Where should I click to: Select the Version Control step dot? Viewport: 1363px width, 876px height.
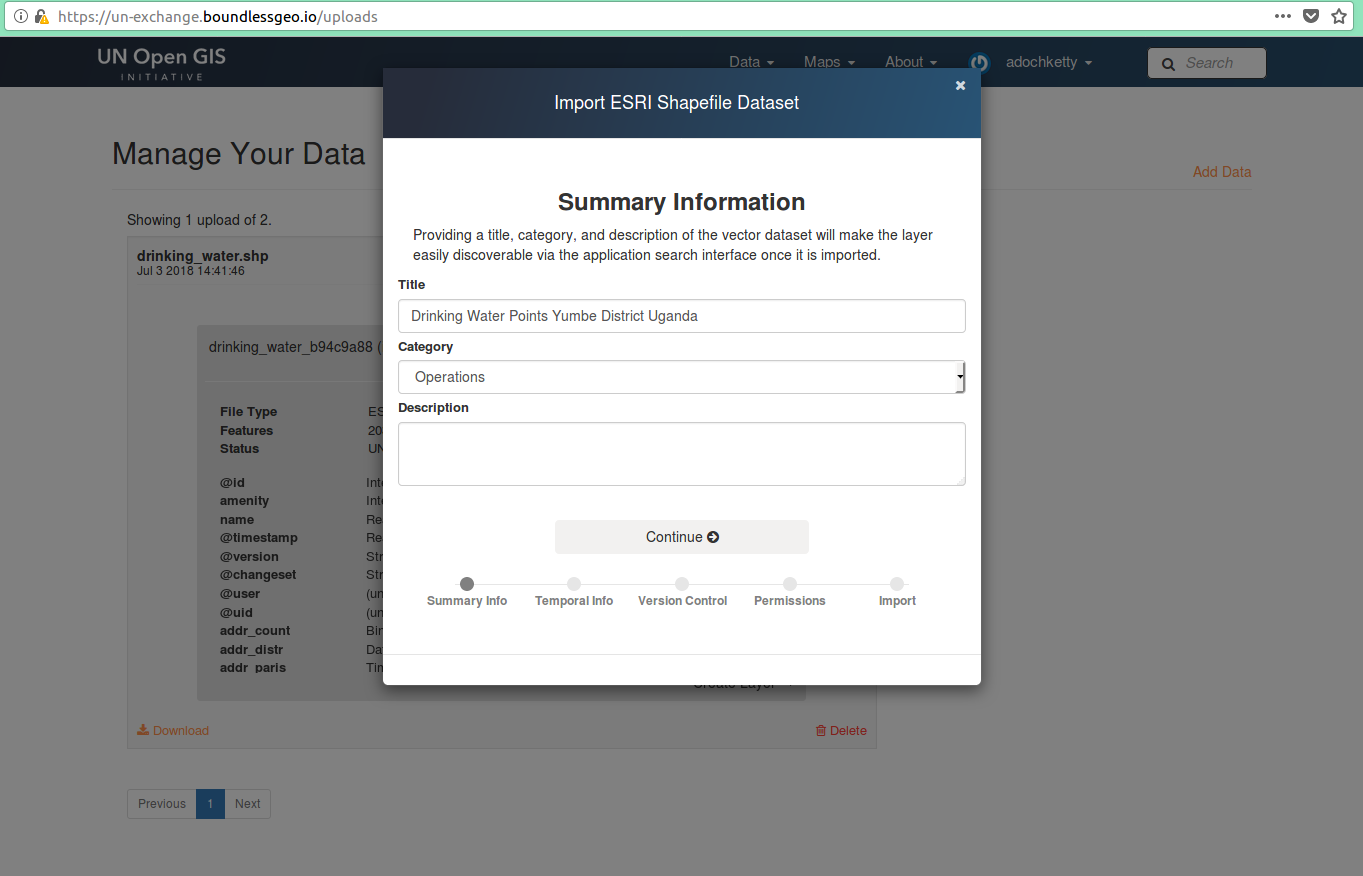(x=682, y=584)
